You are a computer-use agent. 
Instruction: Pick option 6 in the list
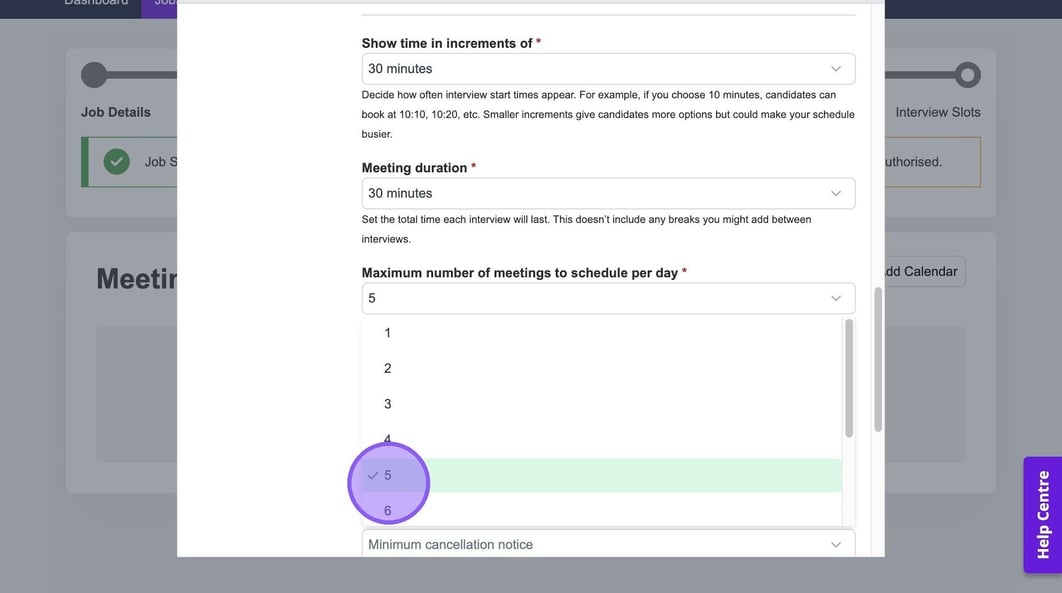click(388, 511)
